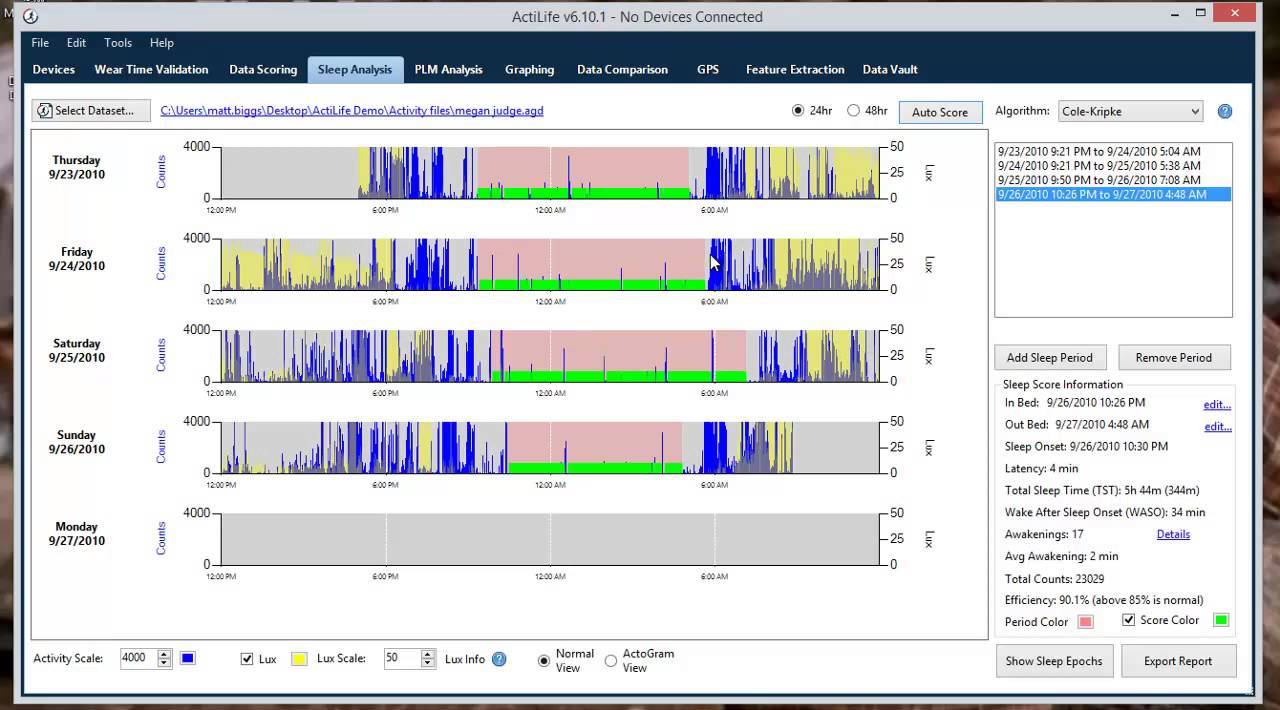Switch to the PLM Analysis tab
Screen dimensions: 1280x710
pyautogui.click(x=449, y=69)
